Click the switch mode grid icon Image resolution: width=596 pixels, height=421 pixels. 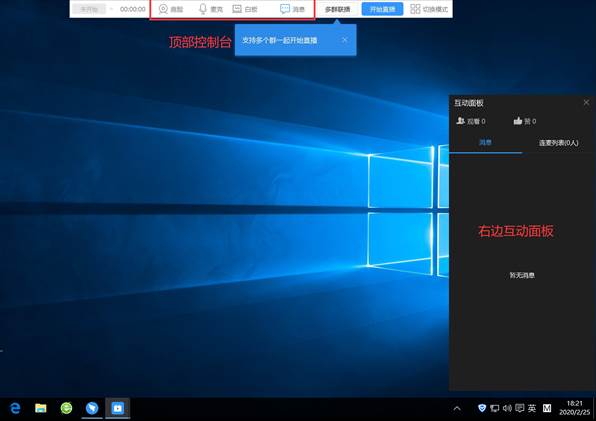415,9
